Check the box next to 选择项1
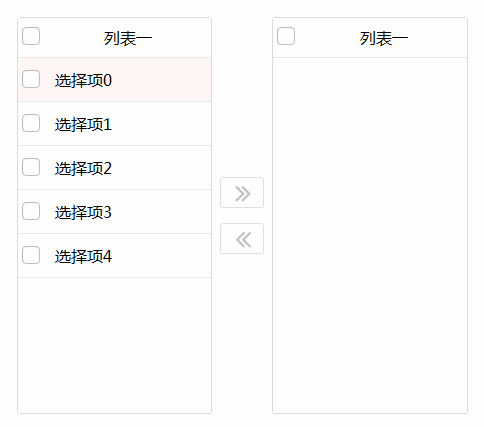Image resolution: width=484 pixels, height=427 pixels. point(31,123)
